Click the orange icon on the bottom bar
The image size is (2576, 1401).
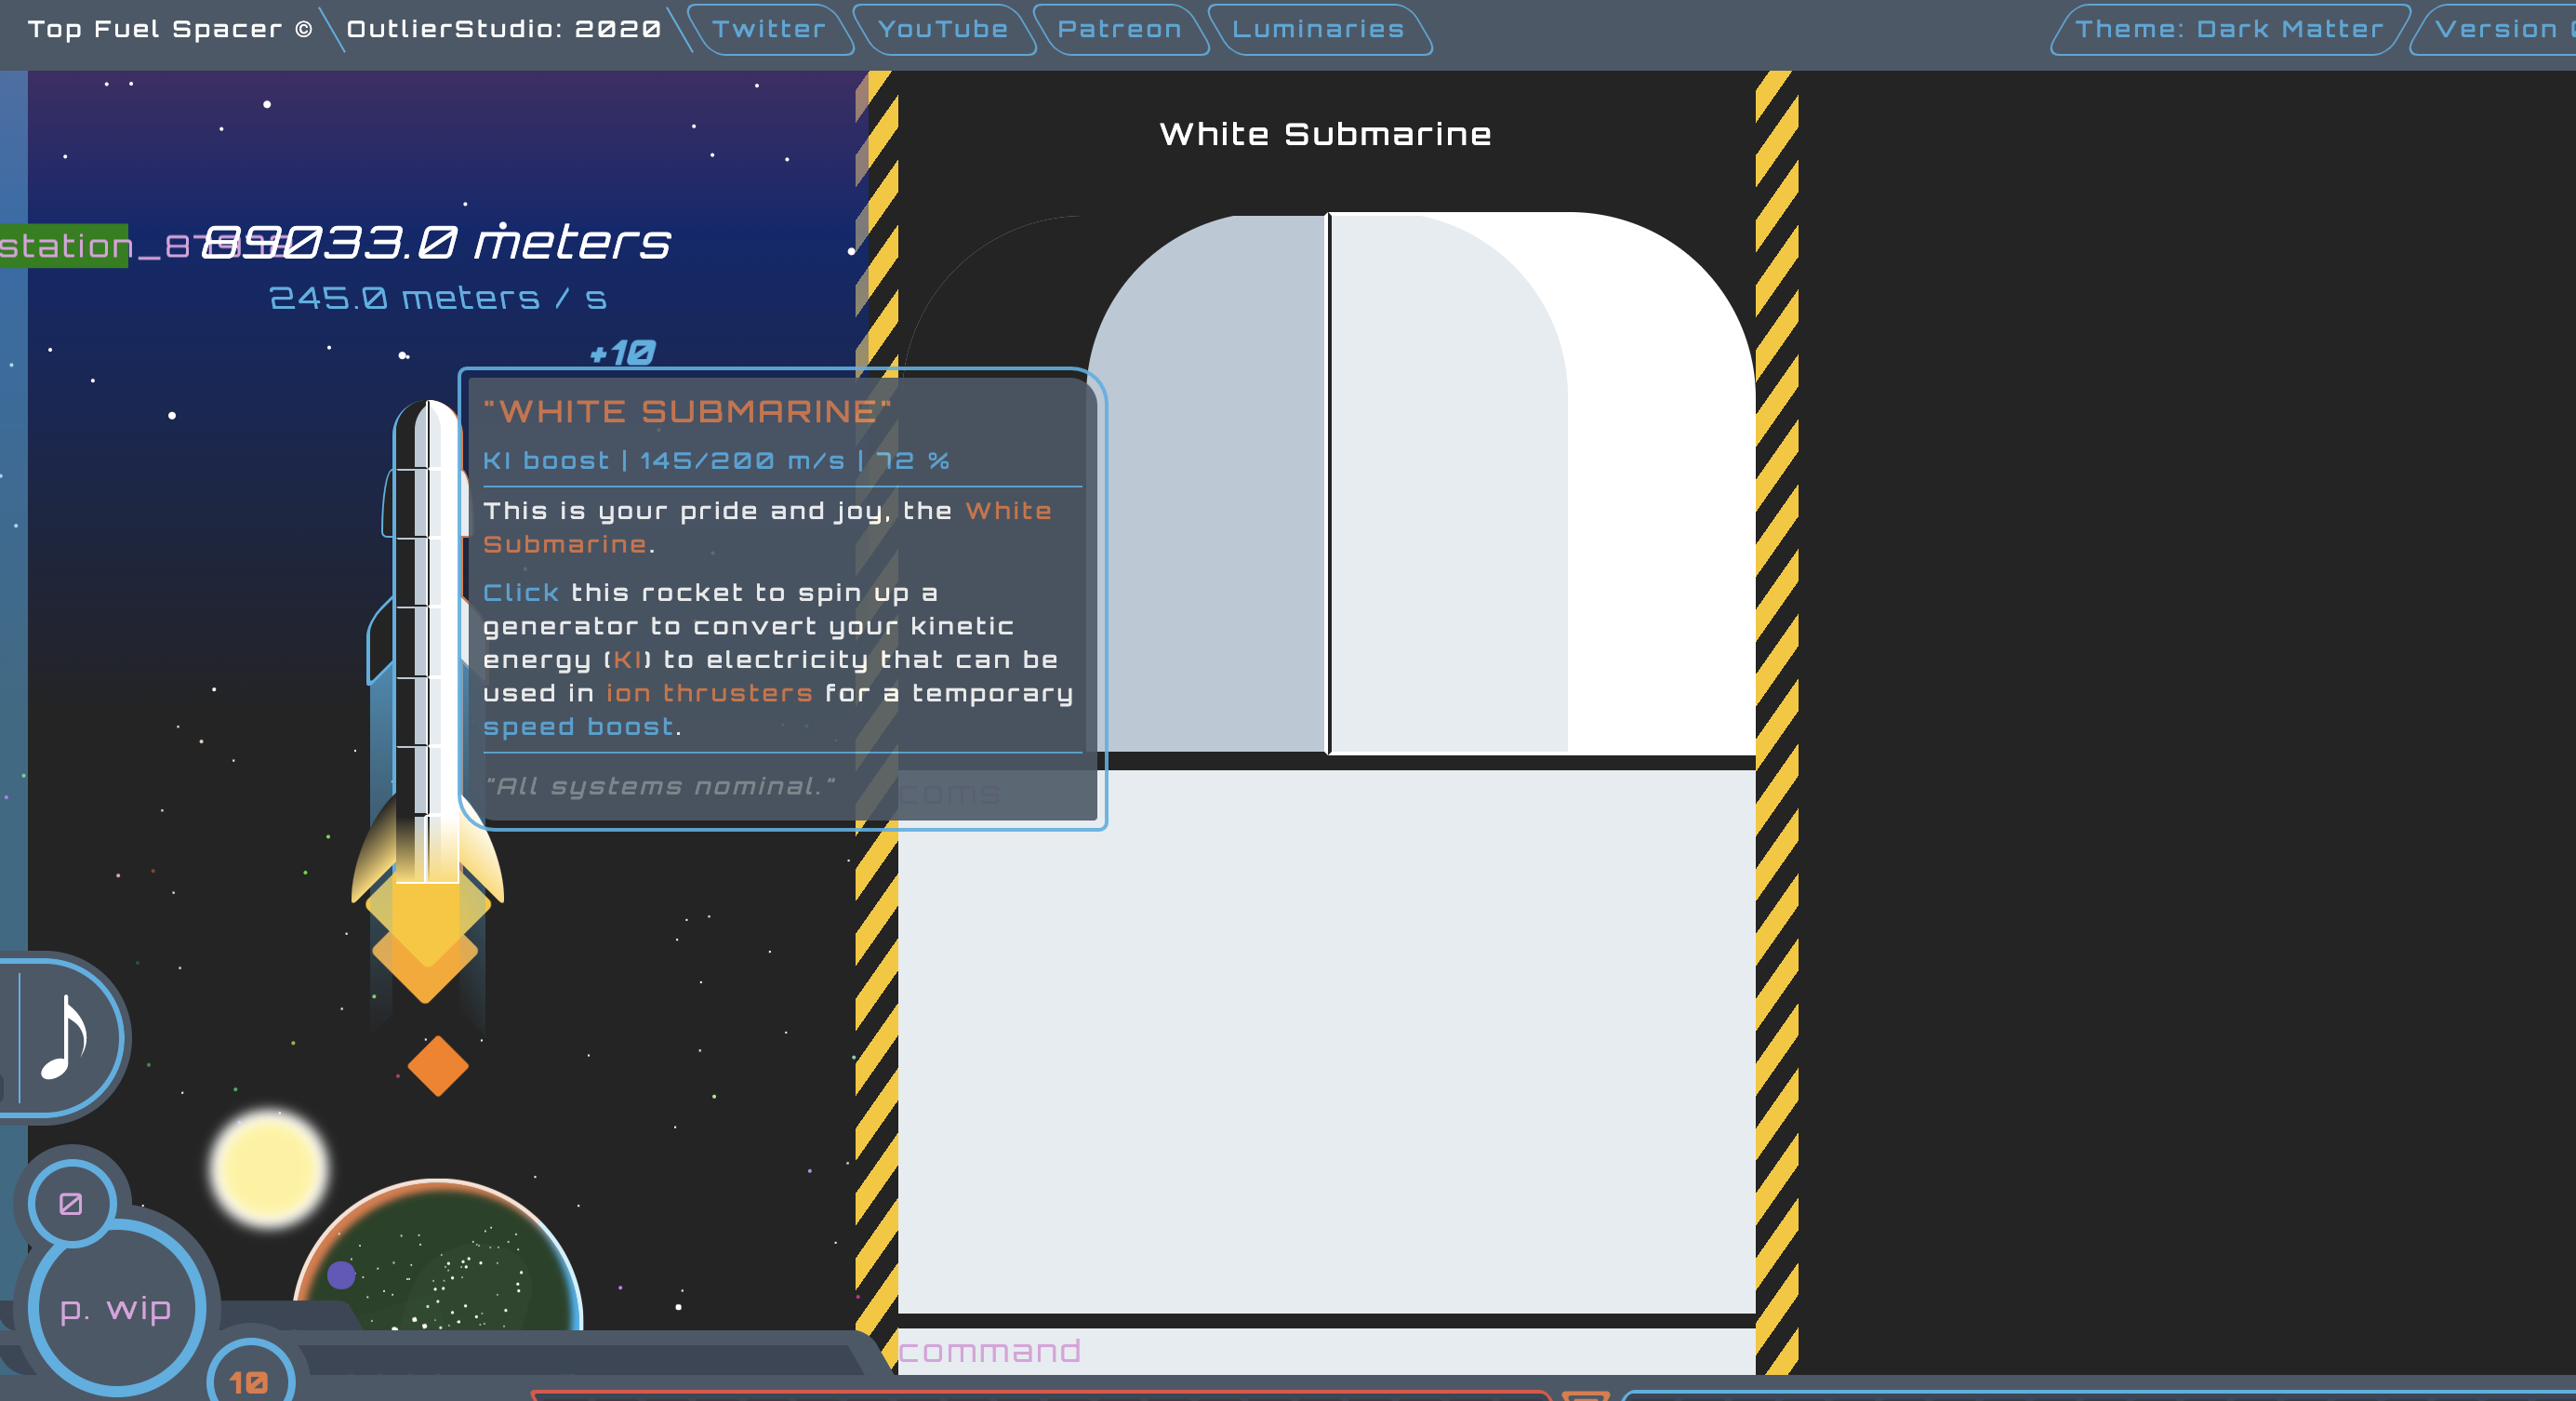click(x=1585, y=1395)
